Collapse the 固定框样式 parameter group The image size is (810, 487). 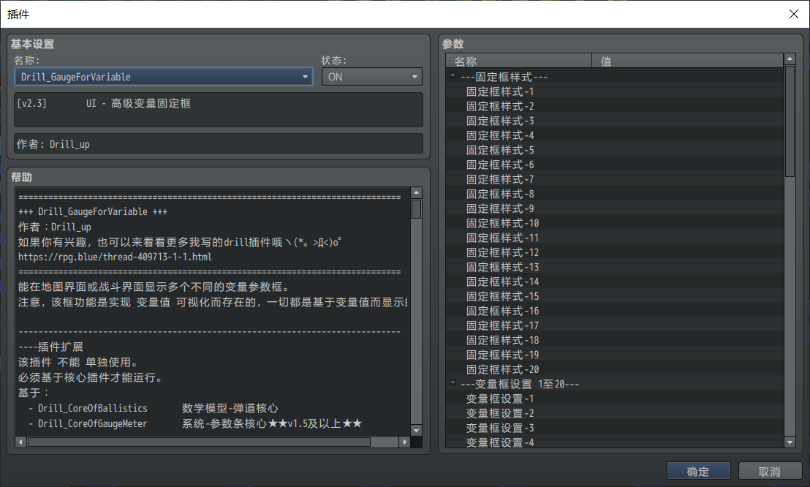(x=452, y=76)
